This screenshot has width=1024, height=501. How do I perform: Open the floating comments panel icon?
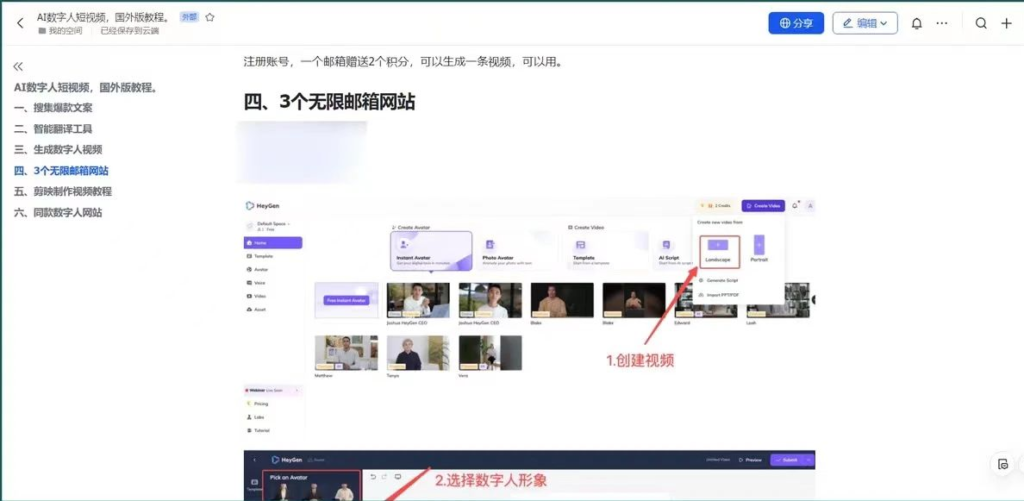[1003, 464]
